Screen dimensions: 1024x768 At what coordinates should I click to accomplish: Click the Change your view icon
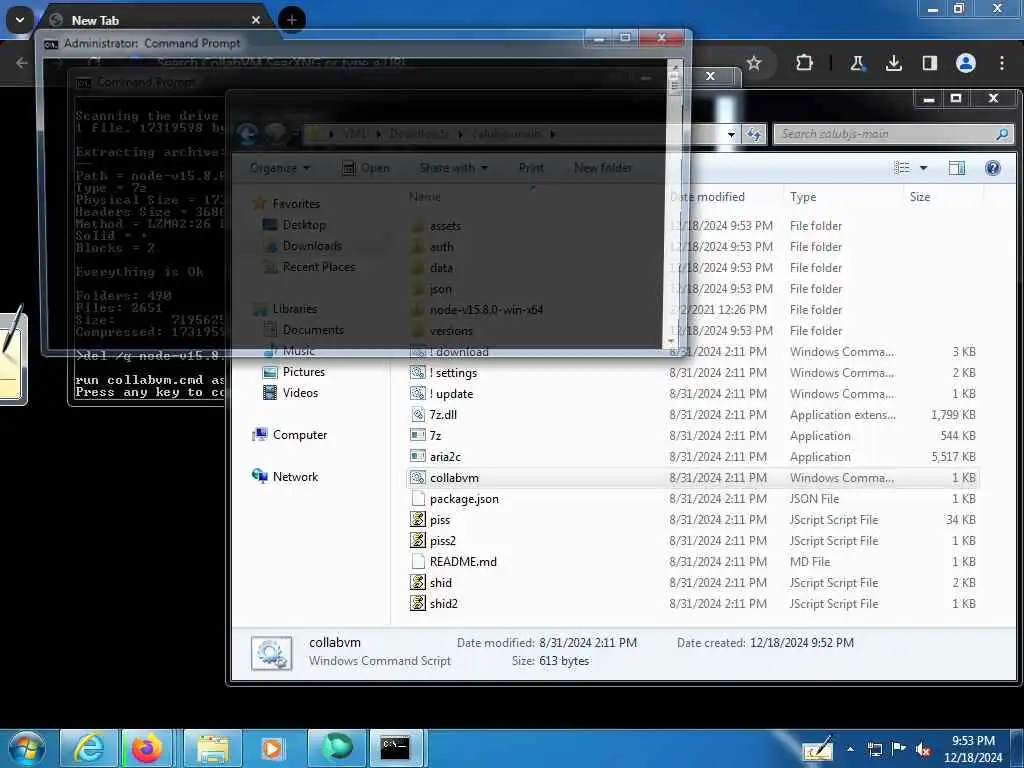(x=902, y=168)
